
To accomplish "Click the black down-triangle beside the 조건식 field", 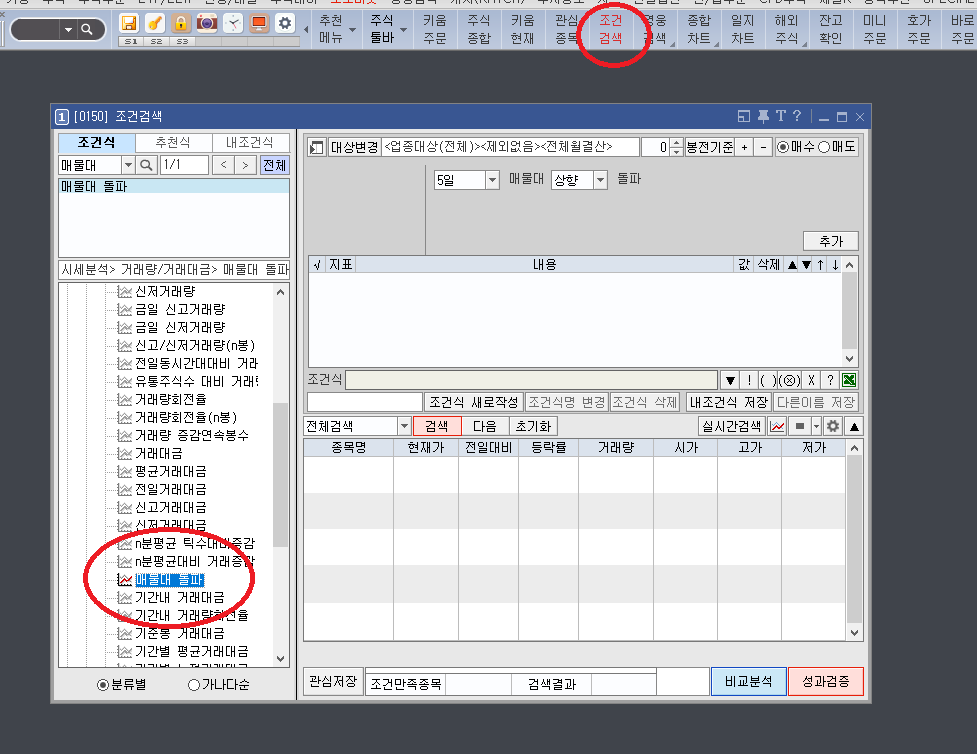I will click(730, 380).
